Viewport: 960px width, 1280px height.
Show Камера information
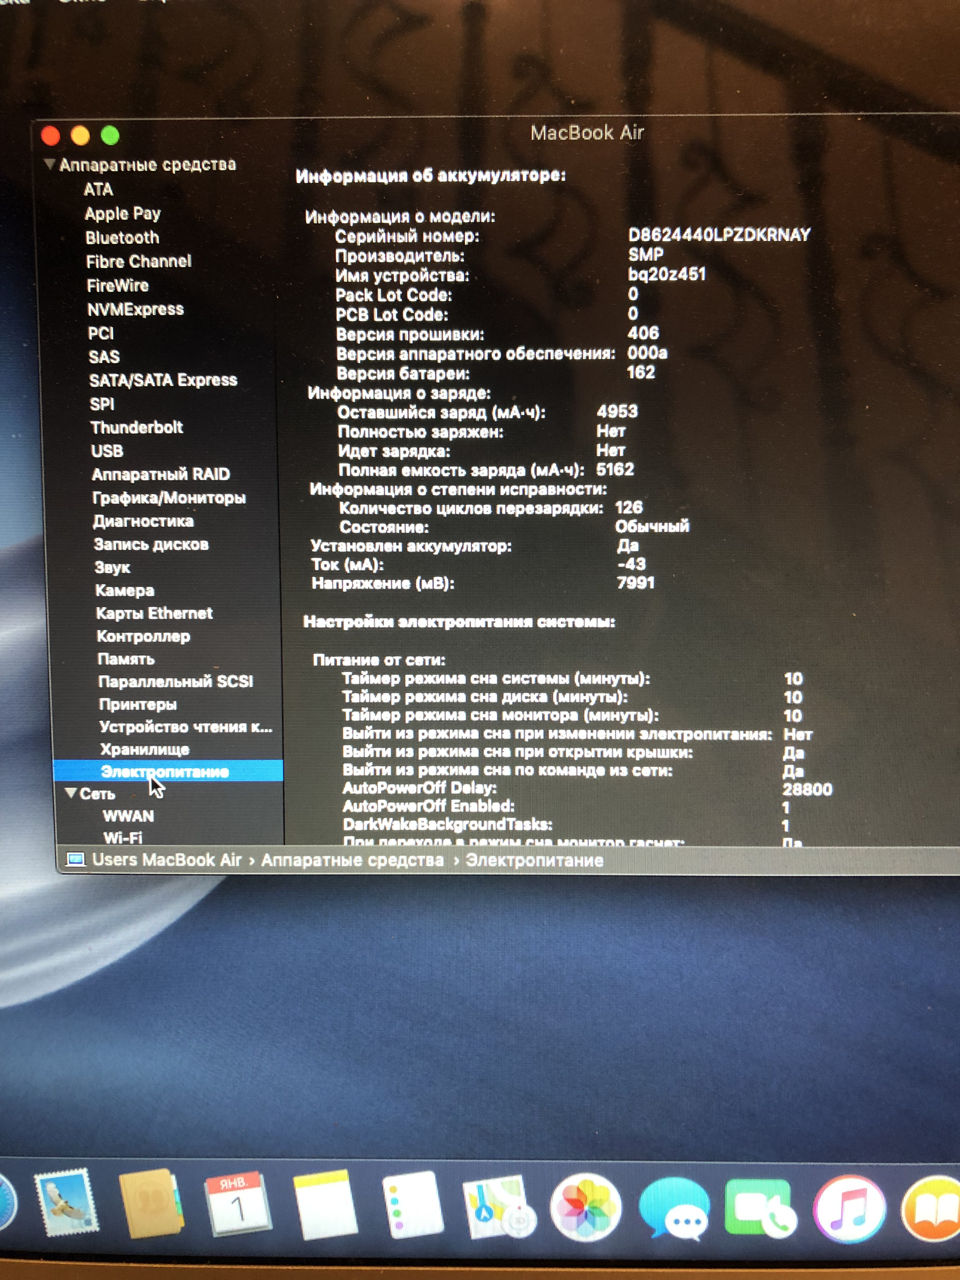coord(124,590)
